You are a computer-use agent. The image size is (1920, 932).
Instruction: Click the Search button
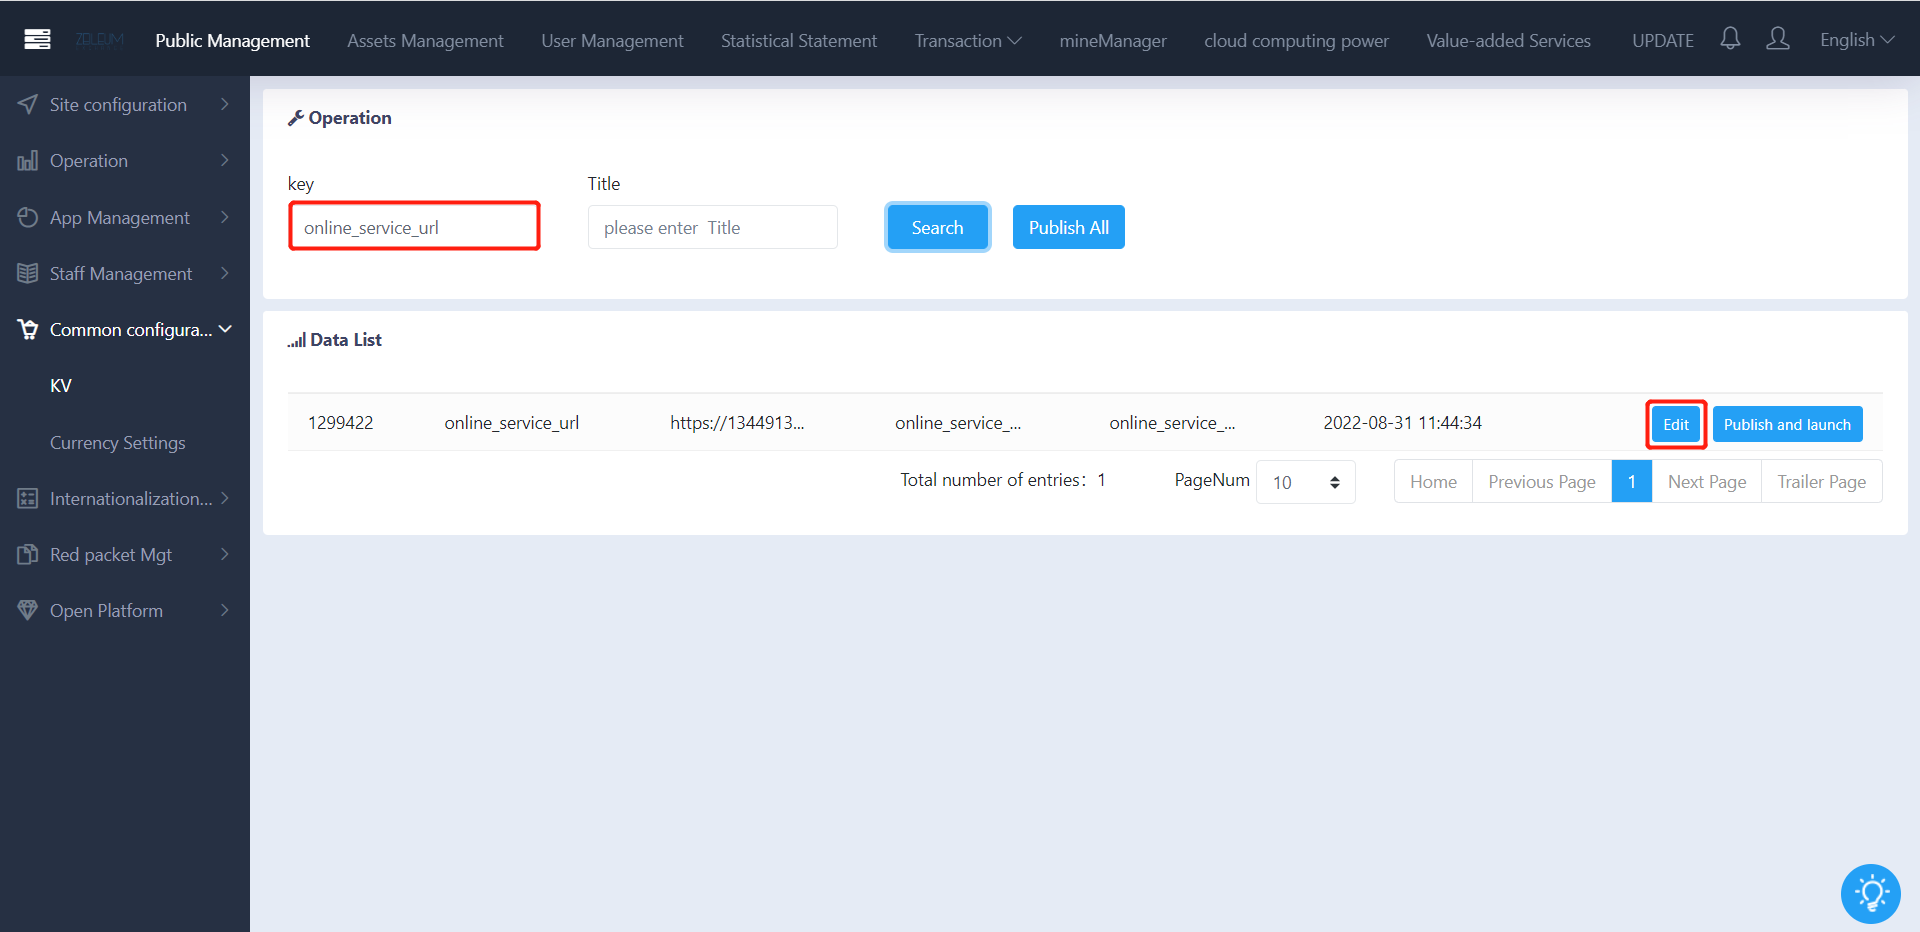[937, 227]
